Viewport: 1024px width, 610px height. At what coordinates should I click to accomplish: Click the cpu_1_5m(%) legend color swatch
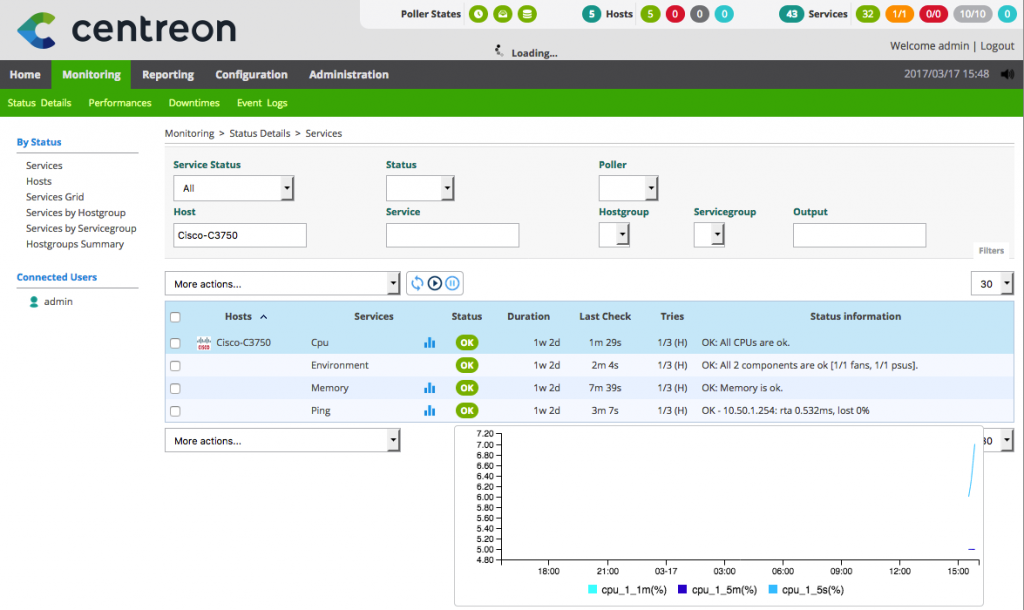coord(682,589)
